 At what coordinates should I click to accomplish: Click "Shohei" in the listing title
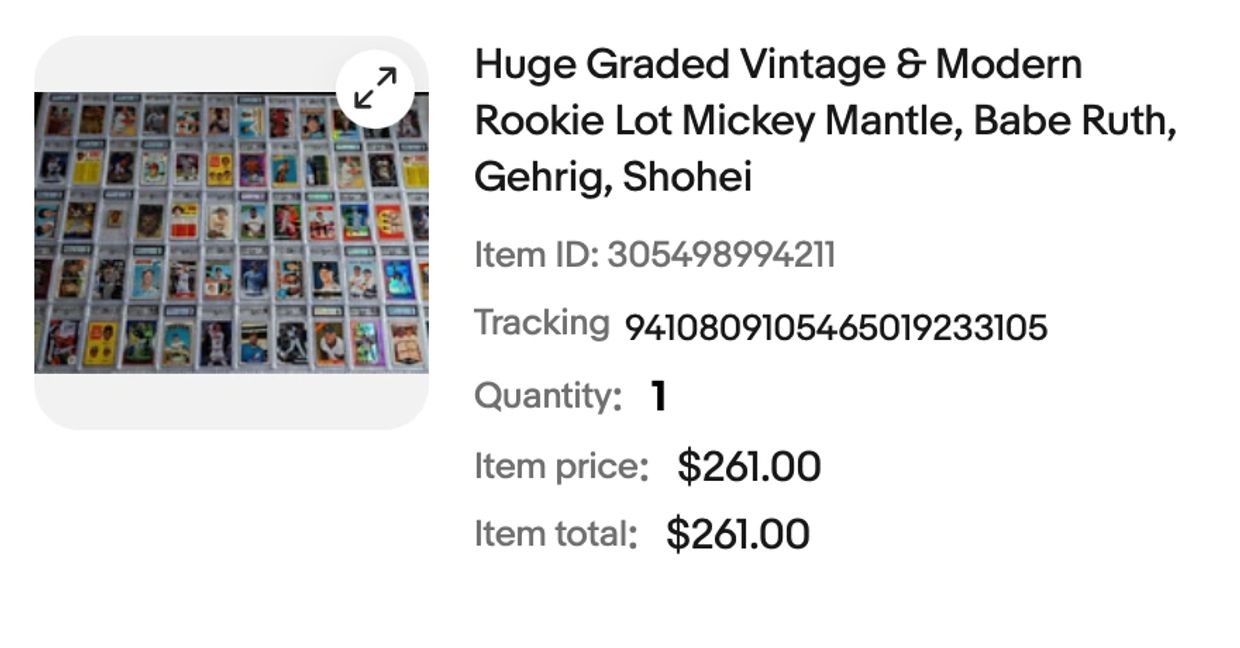[686, 178]
